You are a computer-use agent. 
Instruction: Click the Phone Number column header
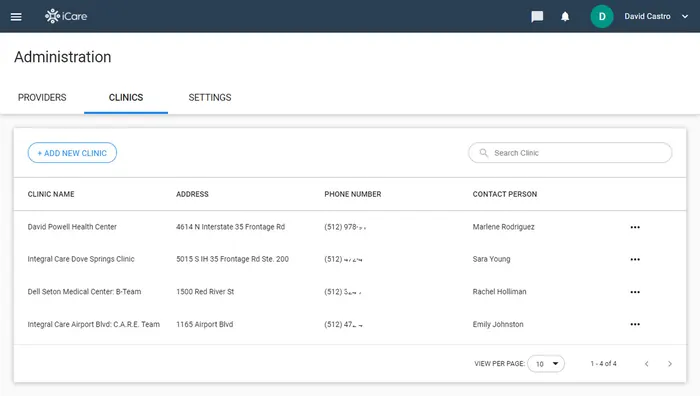pyautogui.click(x=353, y=194)
